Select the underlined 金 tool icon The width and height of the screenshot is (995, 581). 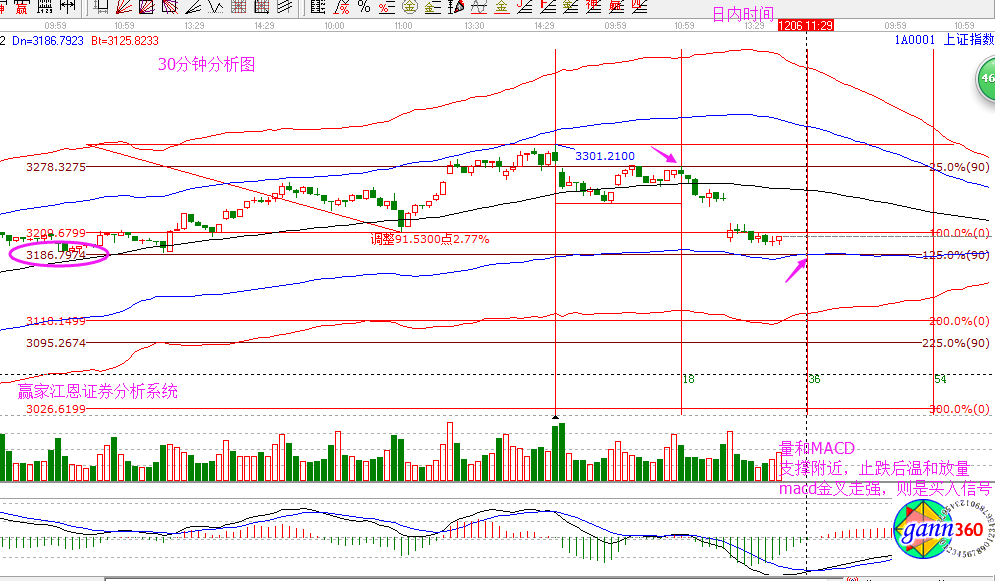[x=502, y=7]
